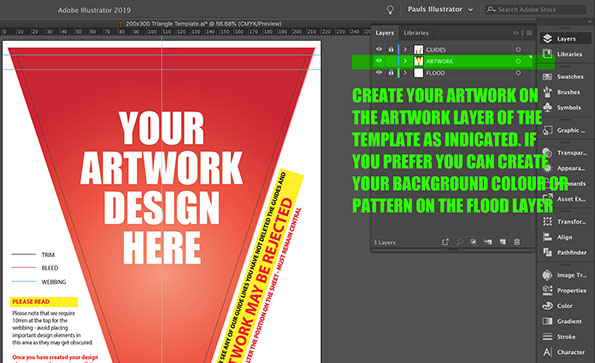
Task: Open the Transform panel
Action: coord(564,222)
